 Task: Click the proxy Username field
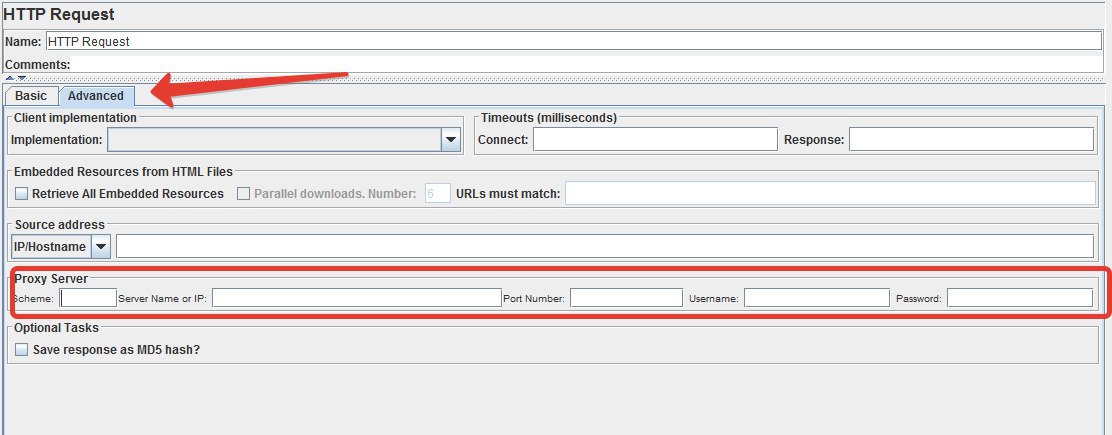click(816, 298)
